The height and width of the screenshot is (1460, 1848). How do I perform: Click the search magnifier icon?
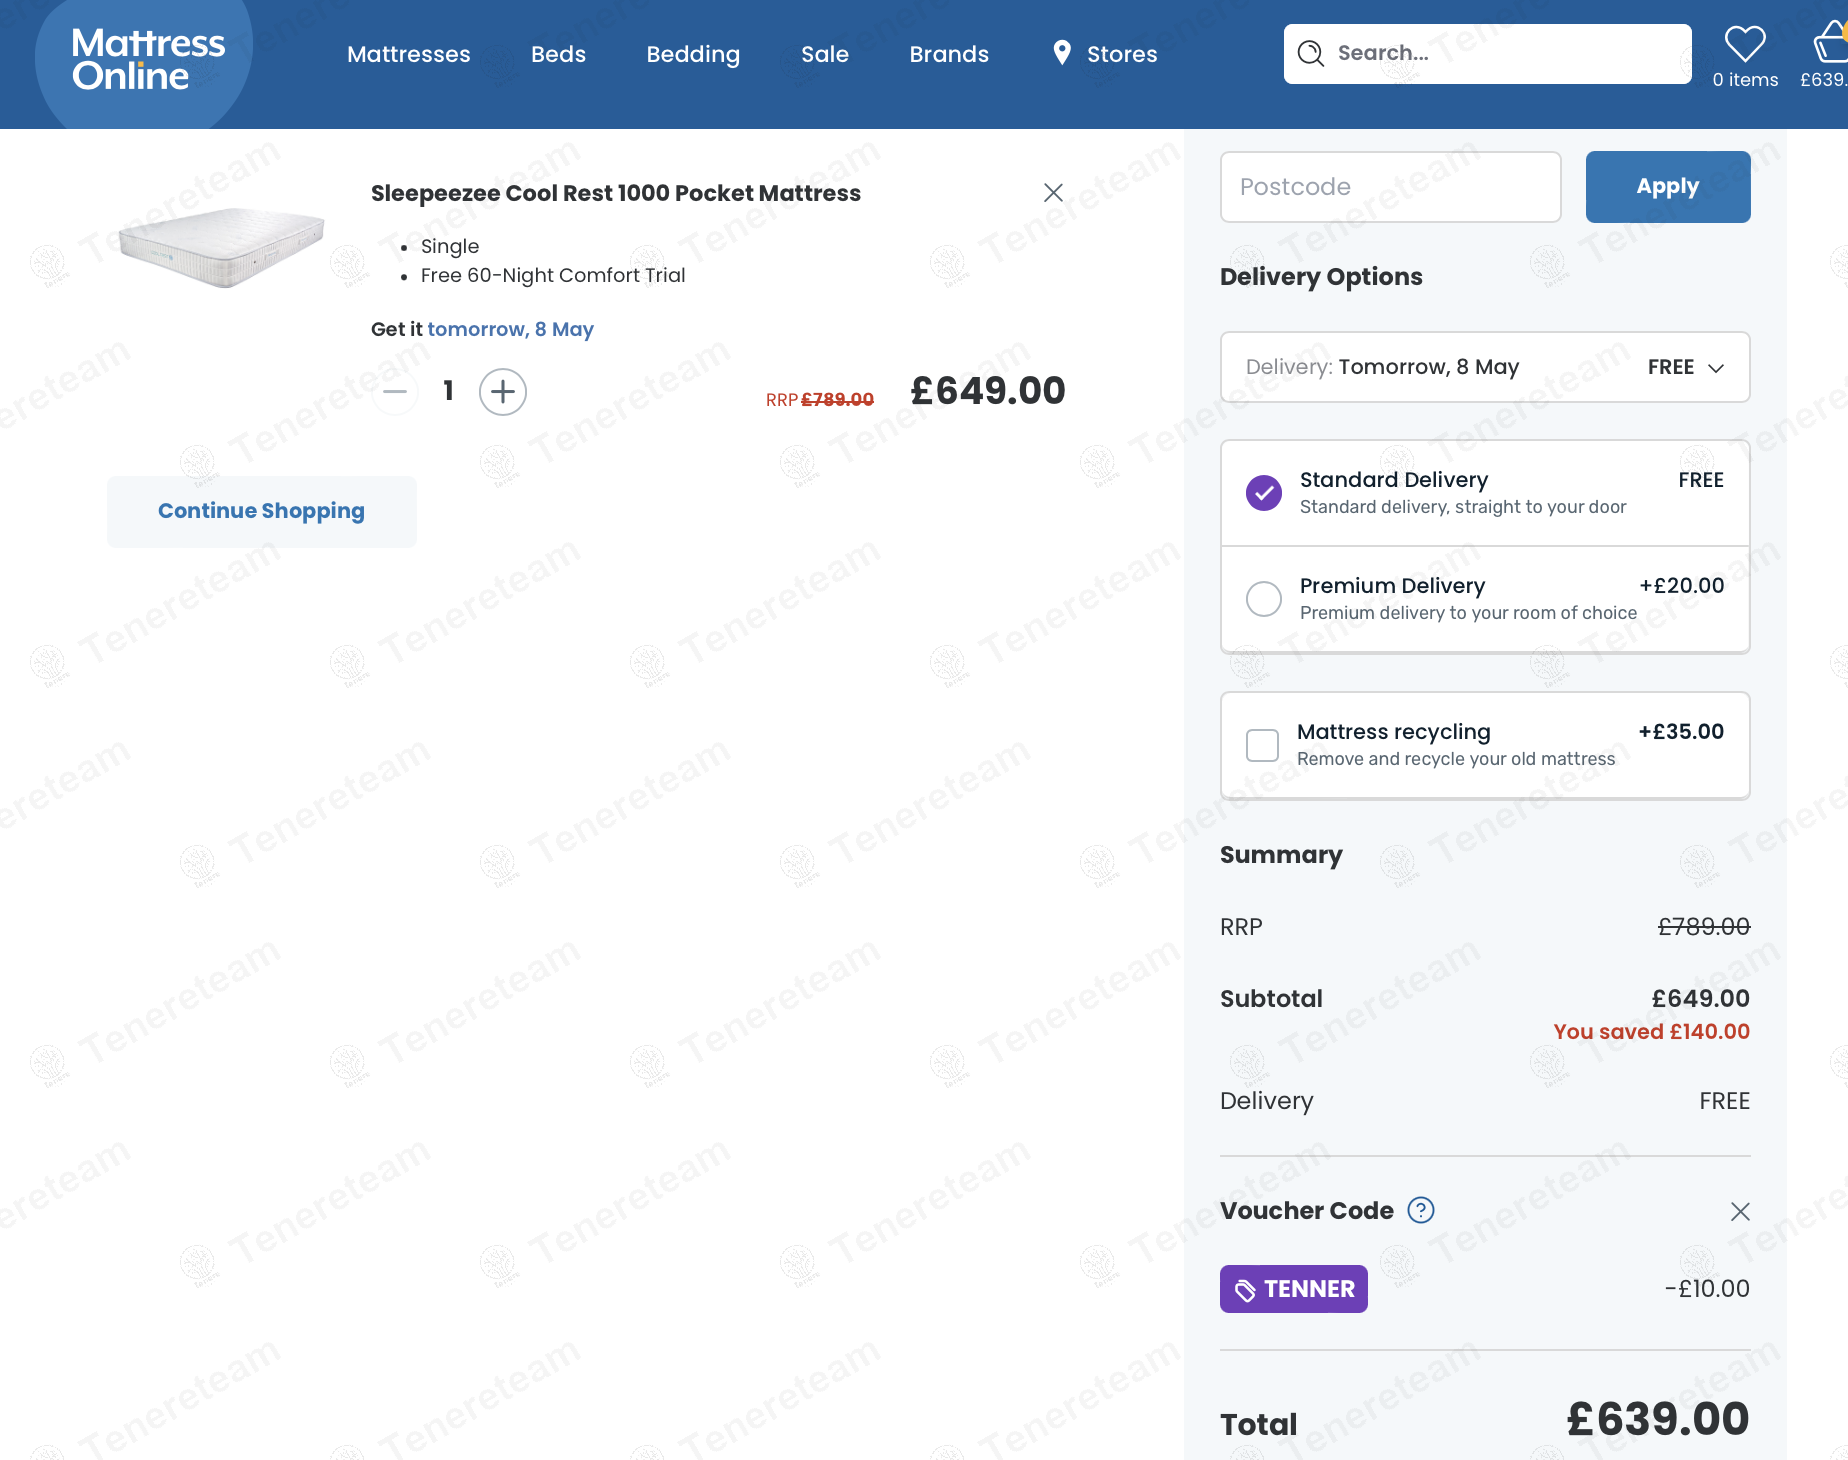[1310, 53]
